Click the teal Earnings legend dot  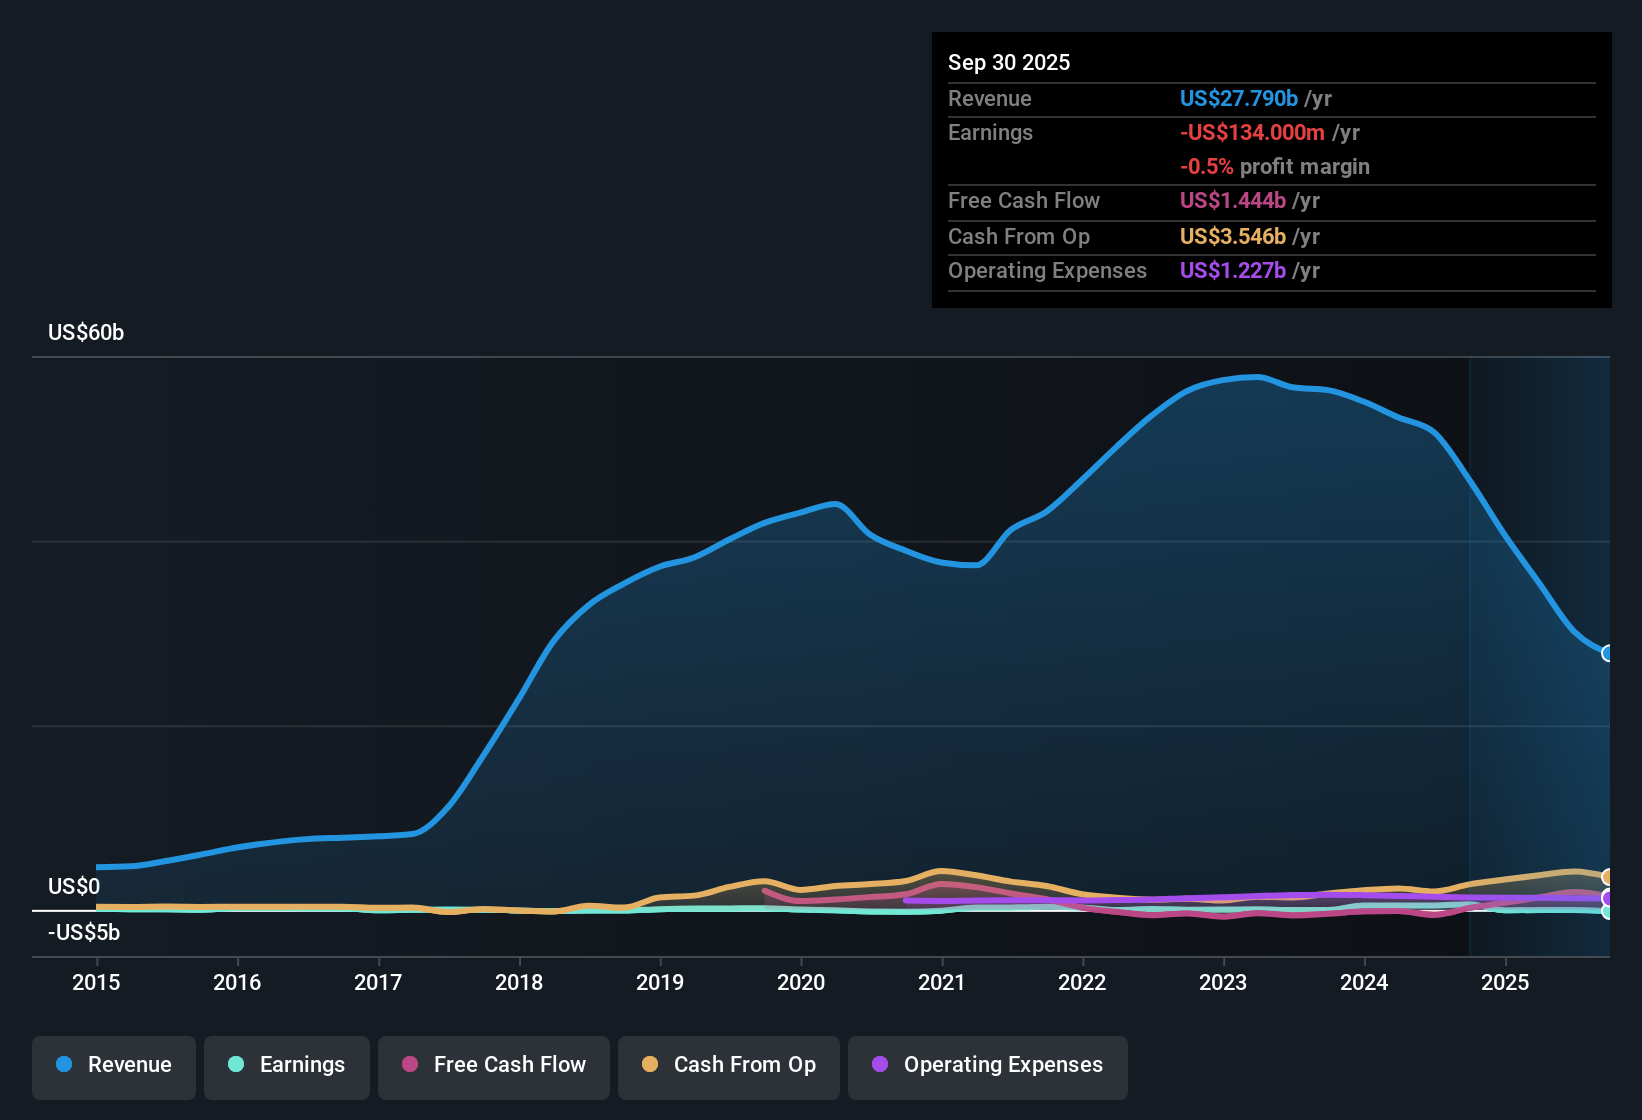point(236,1065)
